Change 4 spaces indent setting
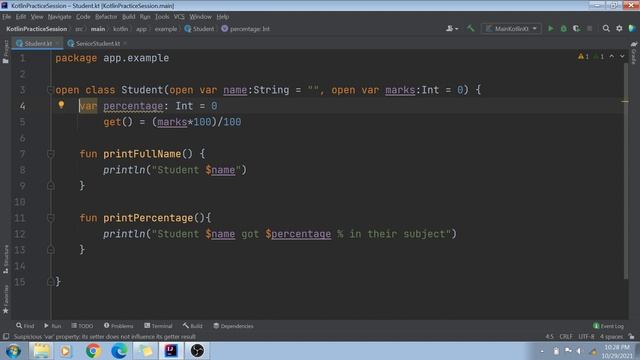The height and width of the screenshot is (360, 640). (x=611, y=337)
